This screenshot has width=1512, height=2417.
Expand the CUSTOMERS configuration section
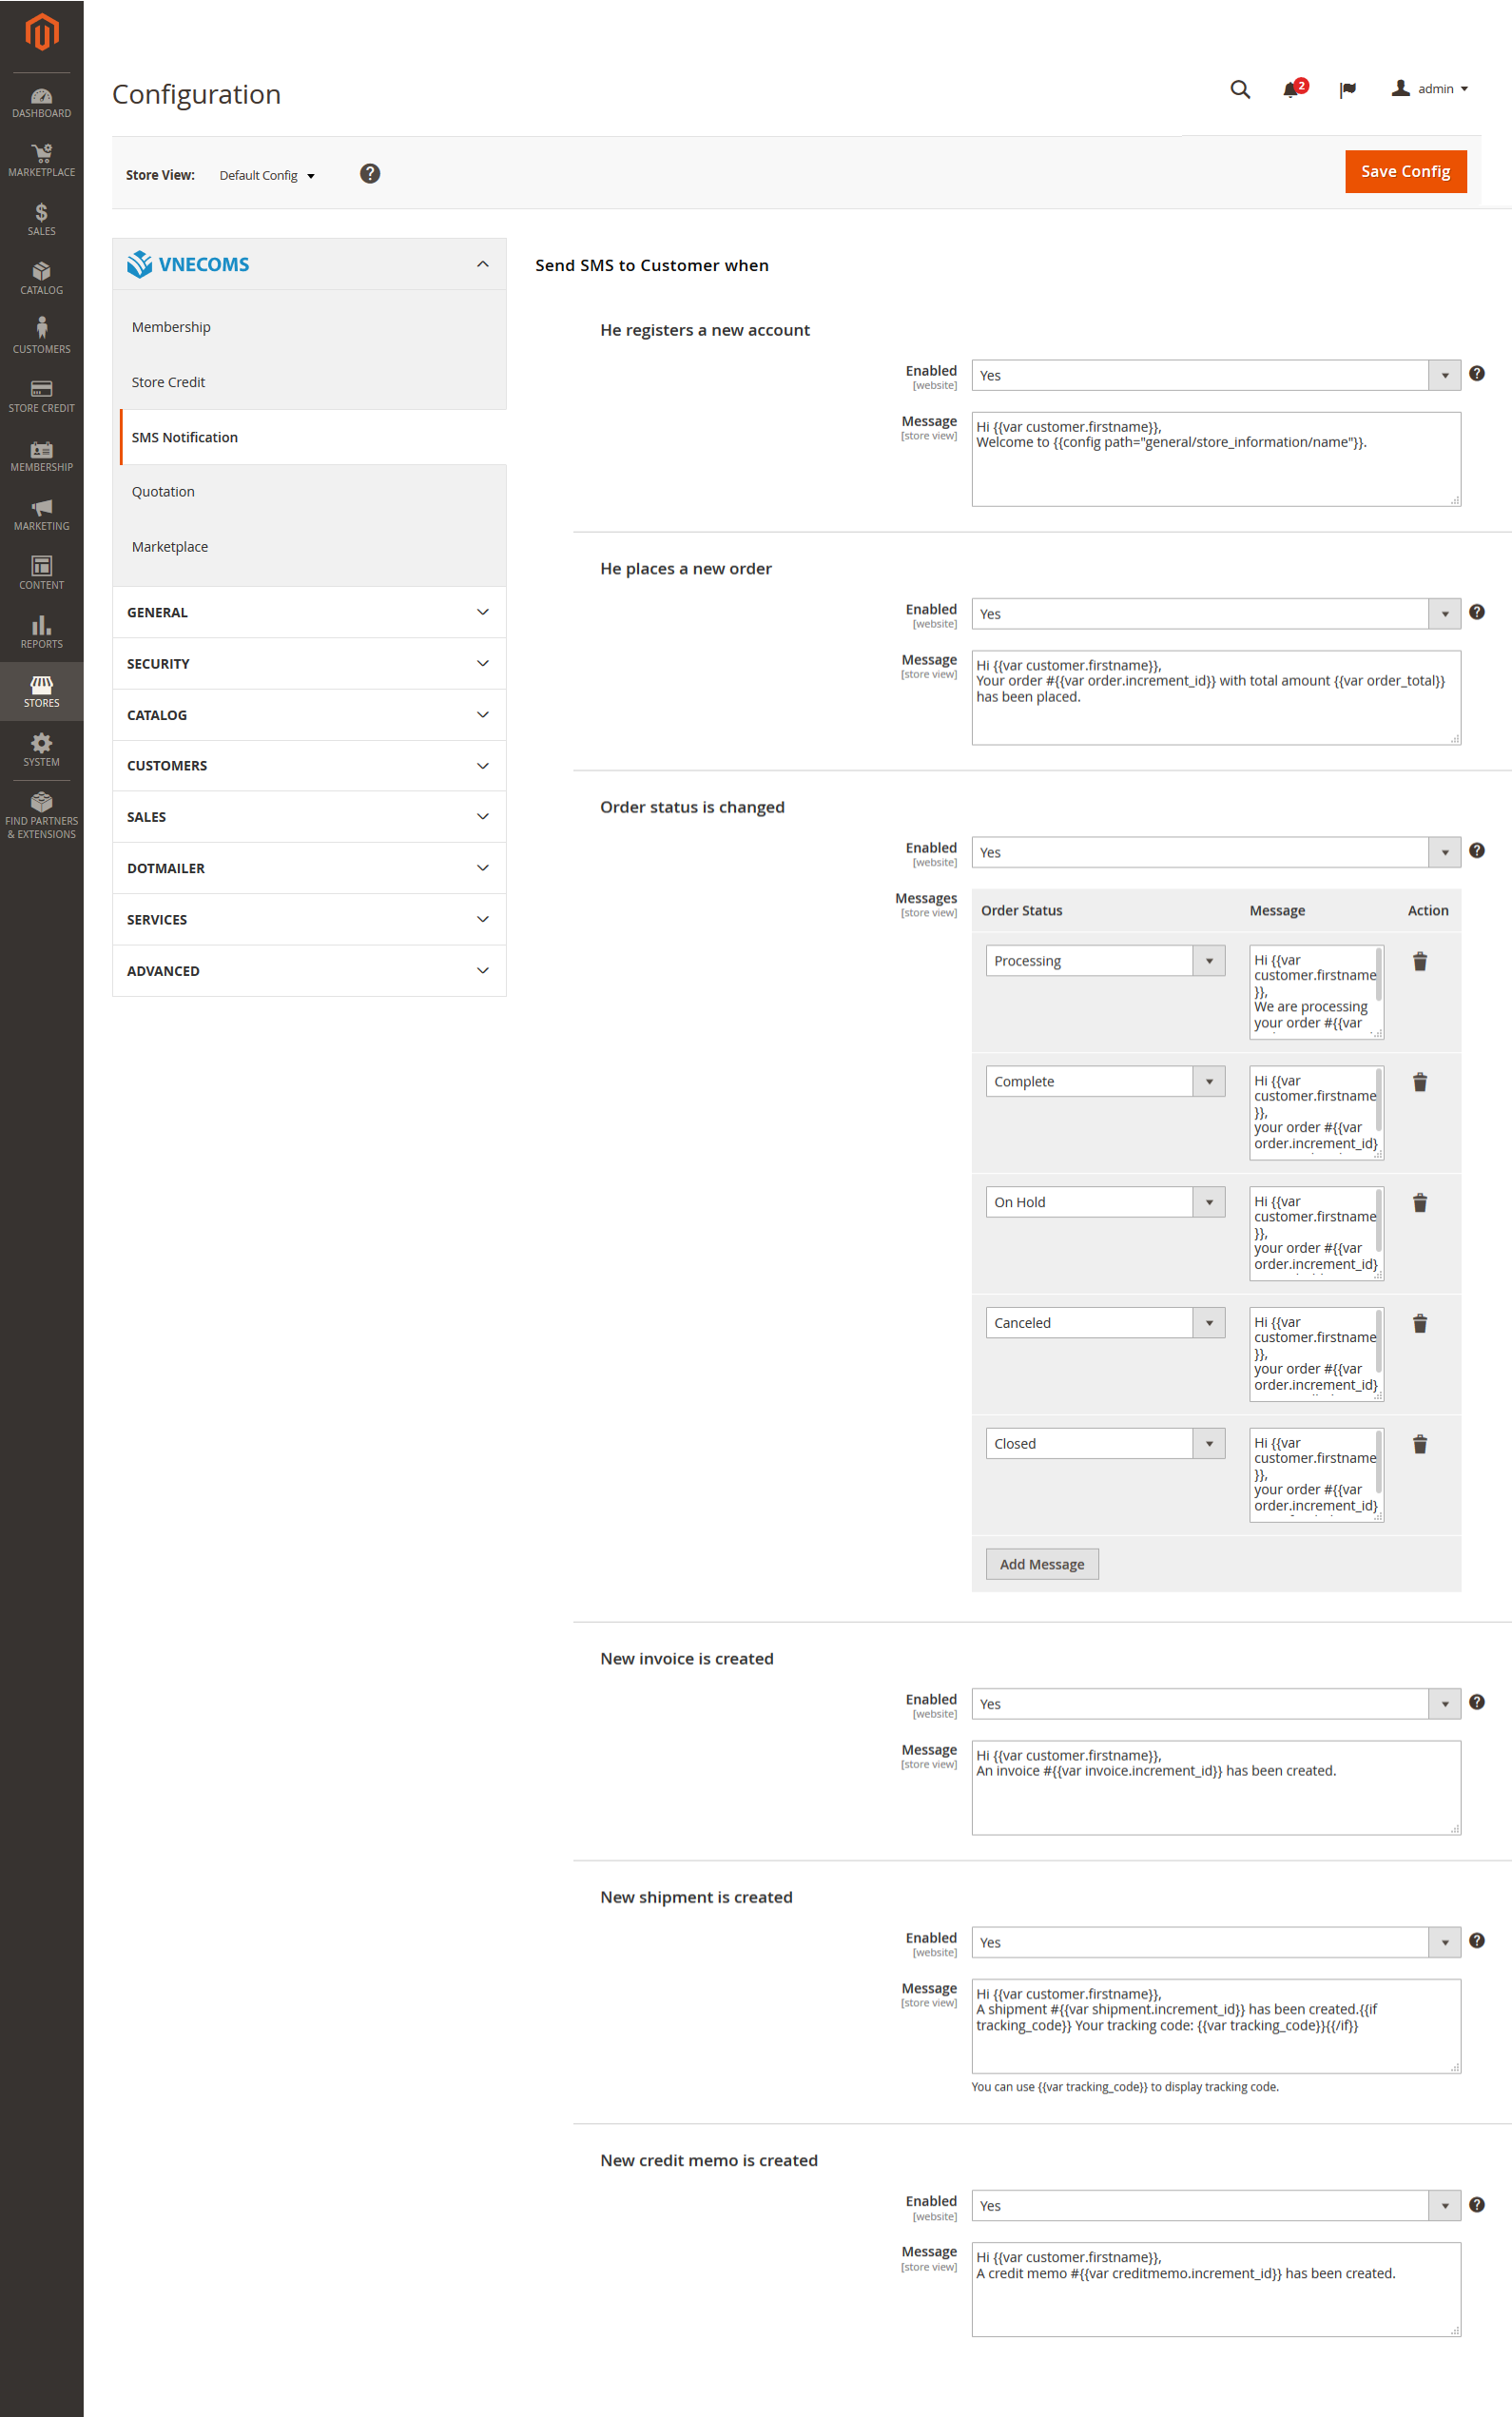point(309,765)
